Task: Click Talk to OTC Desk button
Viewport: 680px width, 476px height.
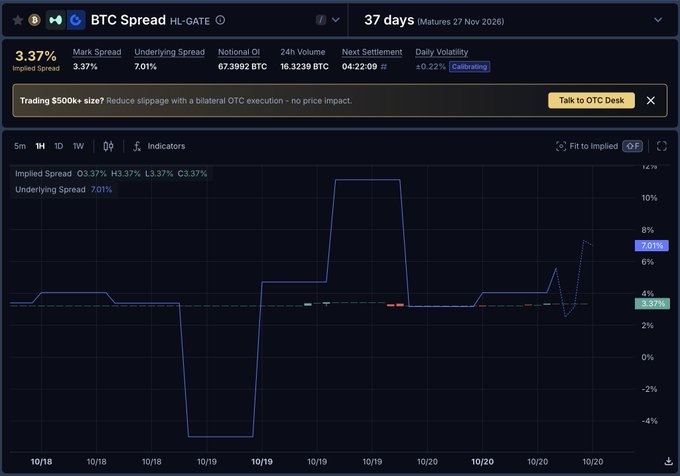Action: click(x=591, y=100)
